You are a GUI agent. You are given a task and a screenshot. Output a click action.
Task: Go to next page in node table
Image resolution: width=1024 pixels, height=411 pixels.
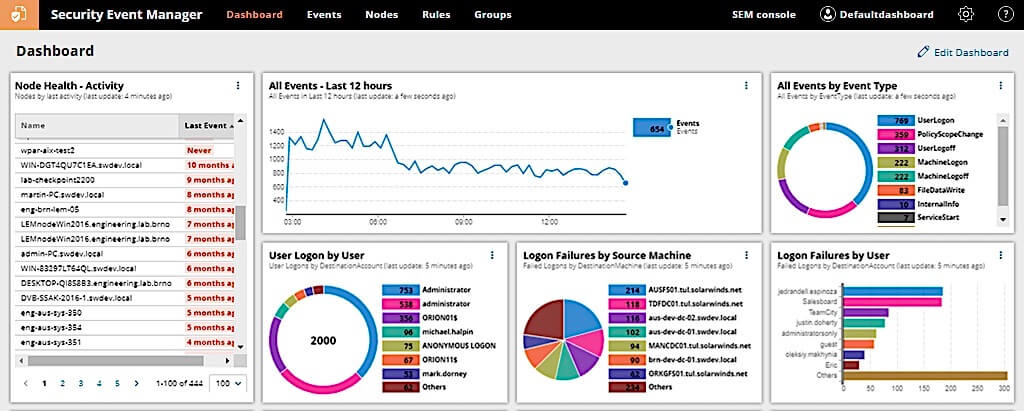click(136, 384)
